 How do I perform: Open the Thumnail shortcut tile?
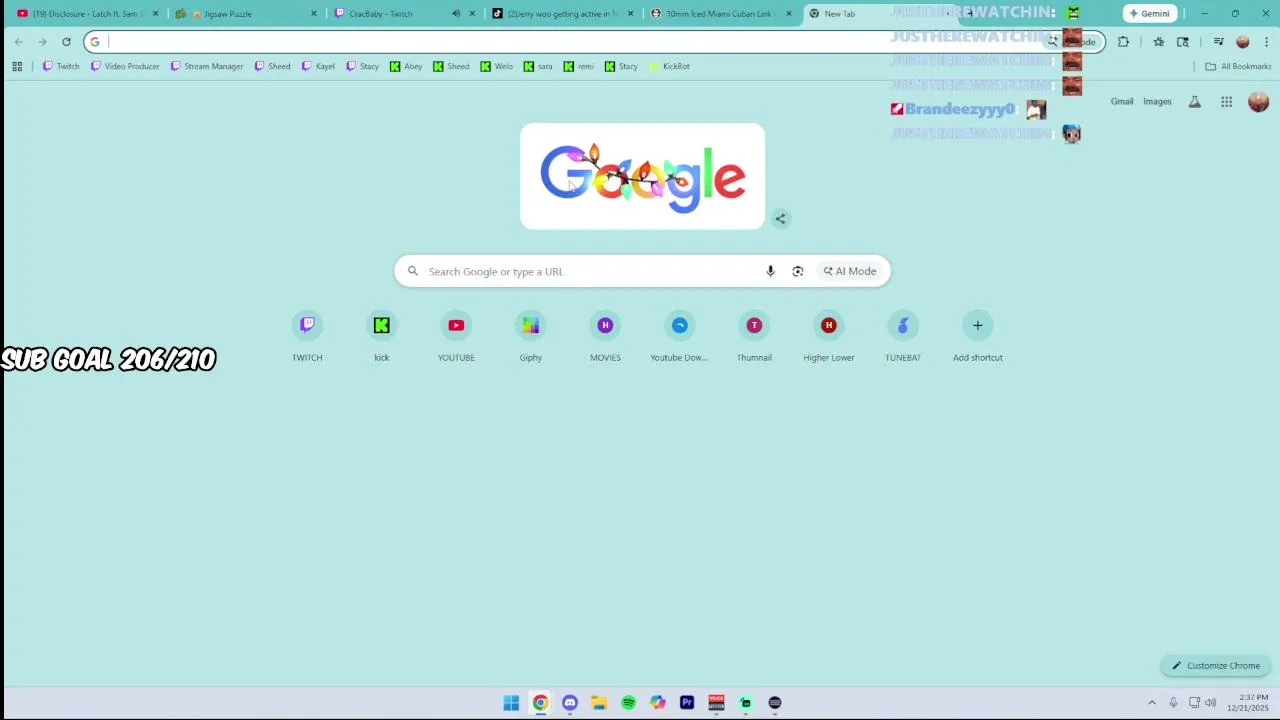click(754, 338)
